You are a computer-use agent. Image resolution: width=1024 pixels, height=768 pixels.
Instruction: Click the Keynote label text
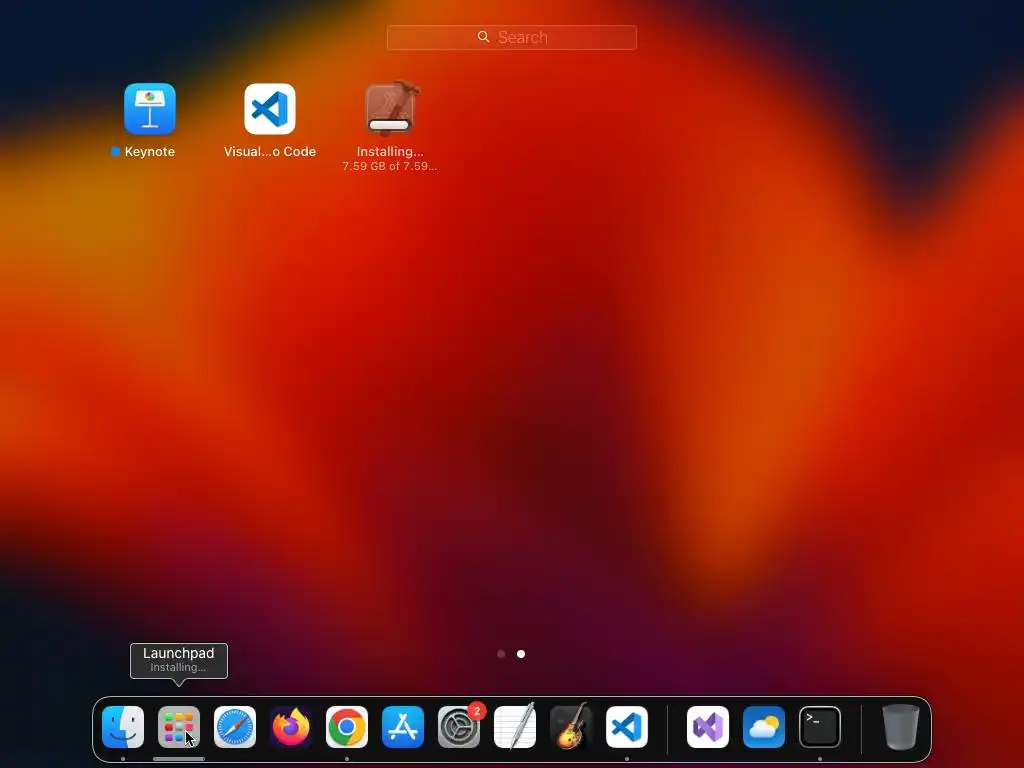[x=150, y=152]
